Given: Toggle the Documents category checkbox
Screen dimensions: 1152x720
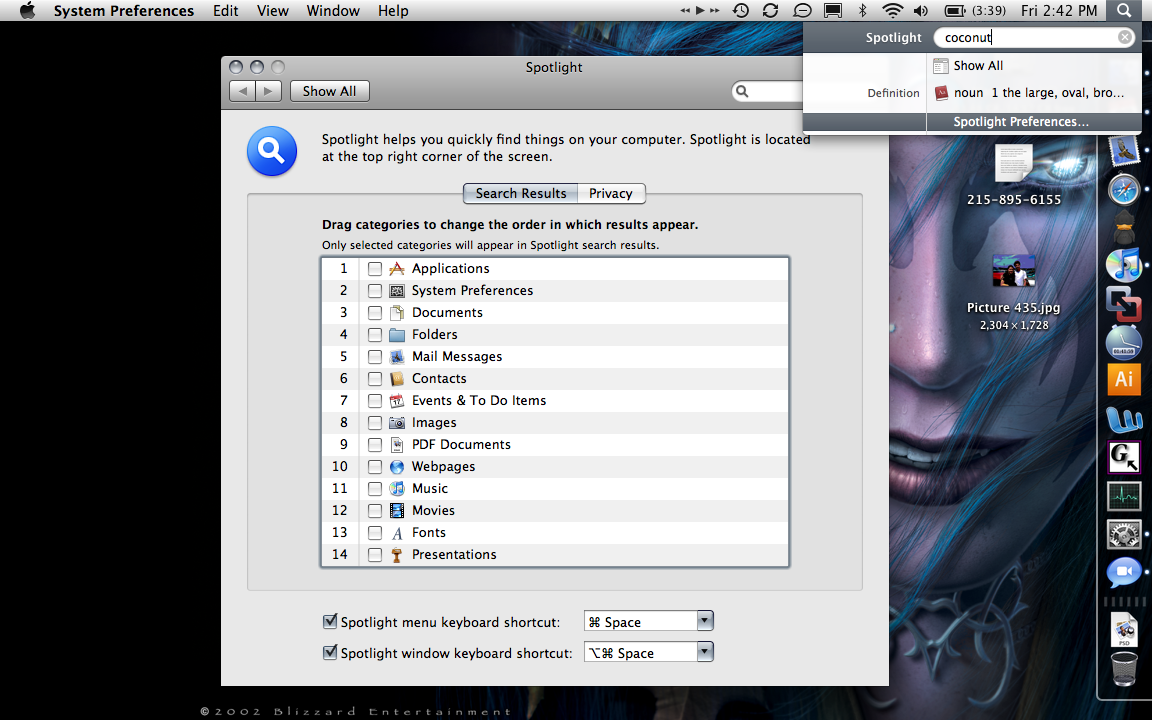Looking at the screenshot, I should [x=375, y=313].
